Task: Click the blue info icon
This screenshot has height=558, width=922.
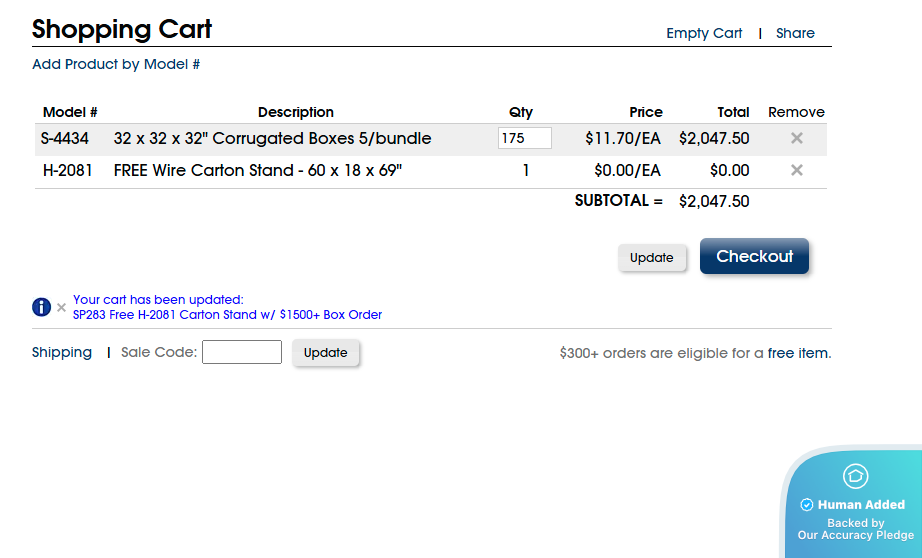Action: point(41,307)
